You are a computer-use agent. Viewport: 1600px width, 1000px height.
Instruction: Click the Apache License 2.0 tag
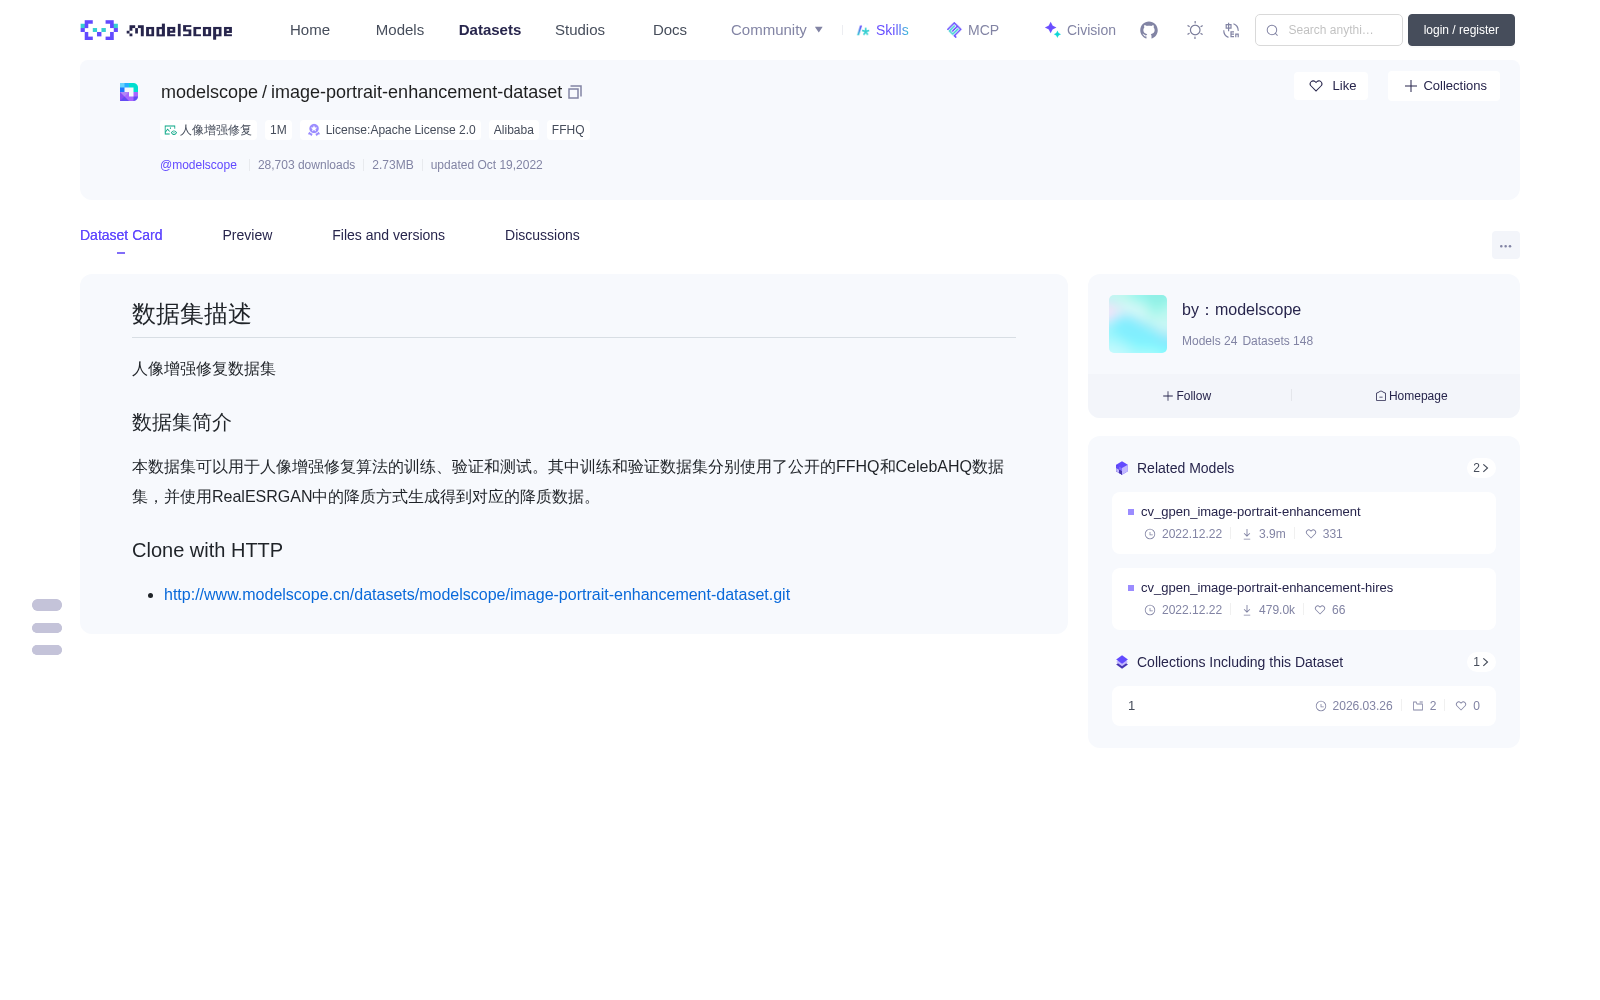pyautogui.click(x=391, y=130)
